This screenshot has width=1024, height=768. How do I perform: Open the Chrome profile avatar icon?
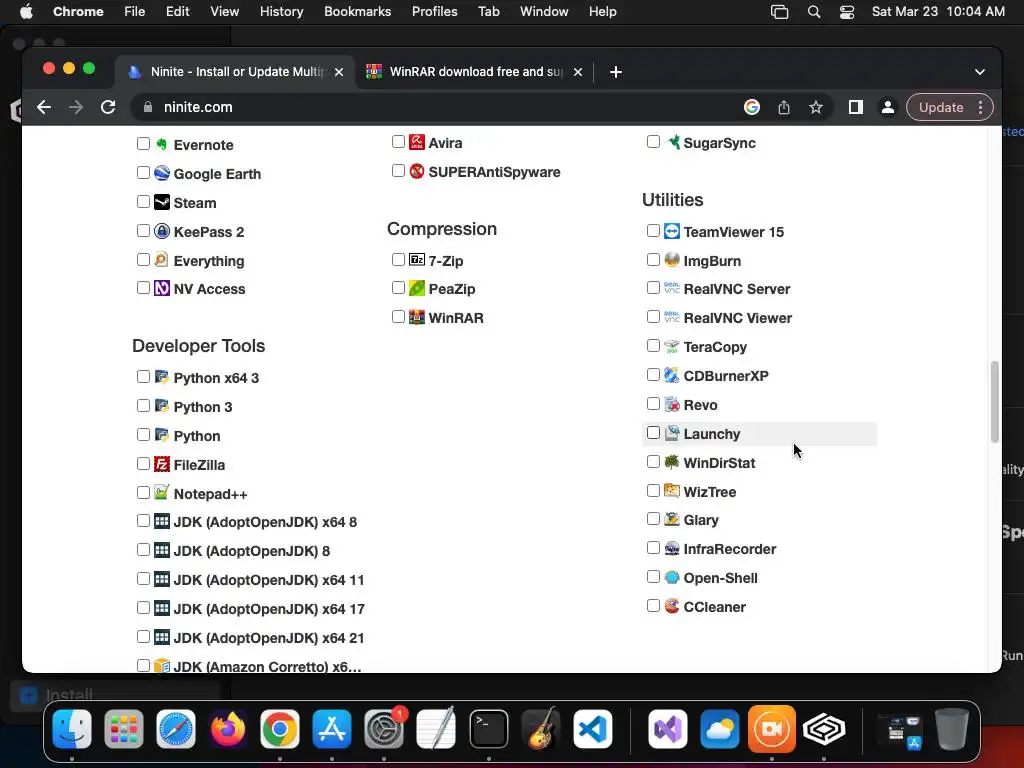coord(888,107)
